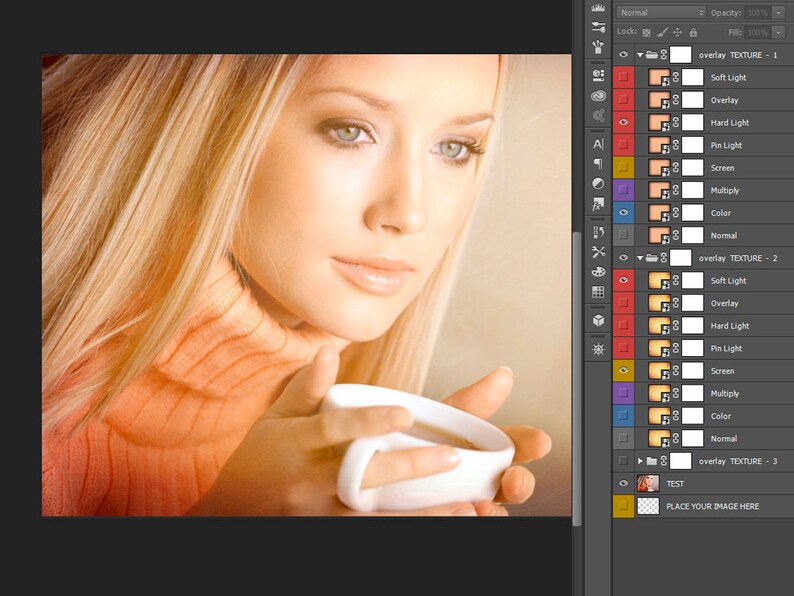Open the crossed-tools Actions panel icon

coord(598,252)
